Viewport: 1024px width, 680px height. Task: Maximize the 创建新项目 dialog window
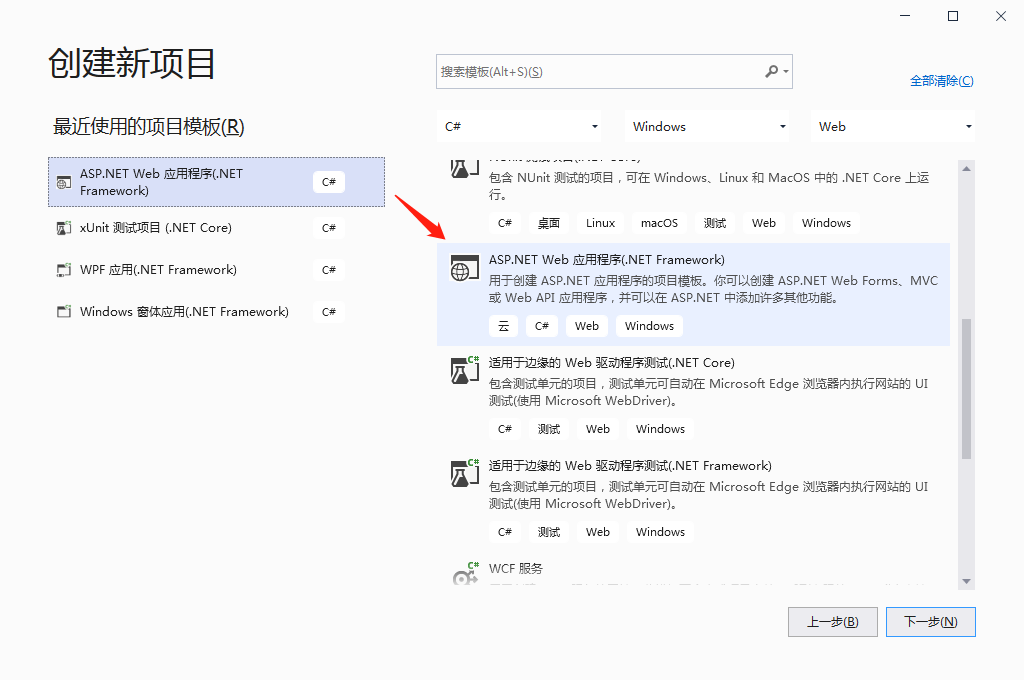click(953, 16)
